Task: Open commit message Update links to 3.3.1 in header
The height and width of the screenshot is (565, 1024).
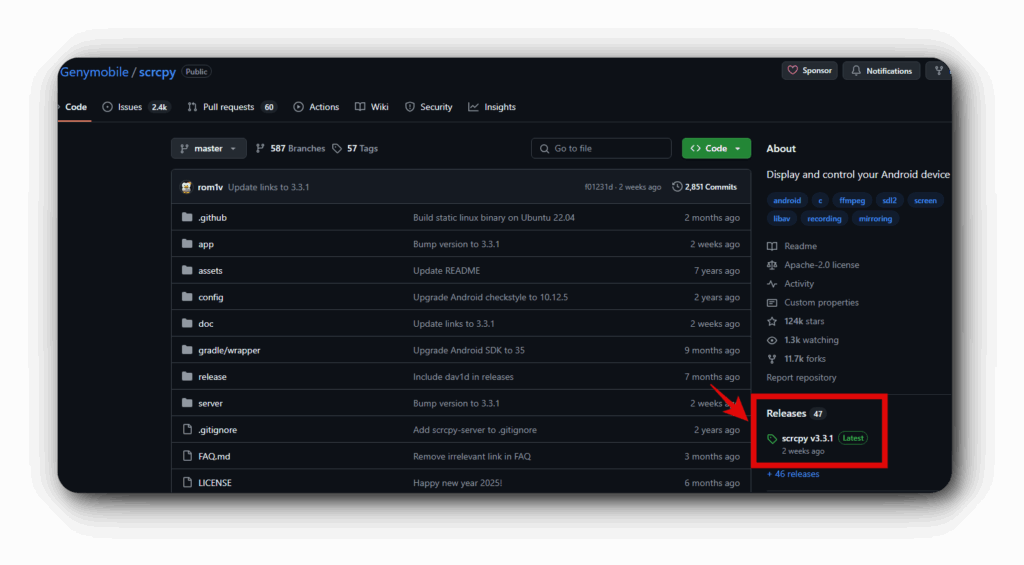Action: pyautogui.click(x=268, y=187)
